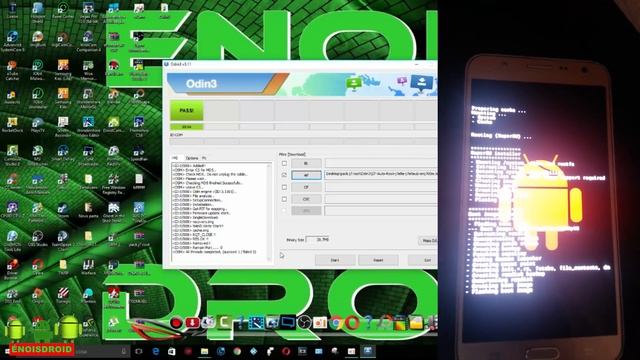Enable the CSC checkbox in Odin
640x360 pixels.
[284, 199]
